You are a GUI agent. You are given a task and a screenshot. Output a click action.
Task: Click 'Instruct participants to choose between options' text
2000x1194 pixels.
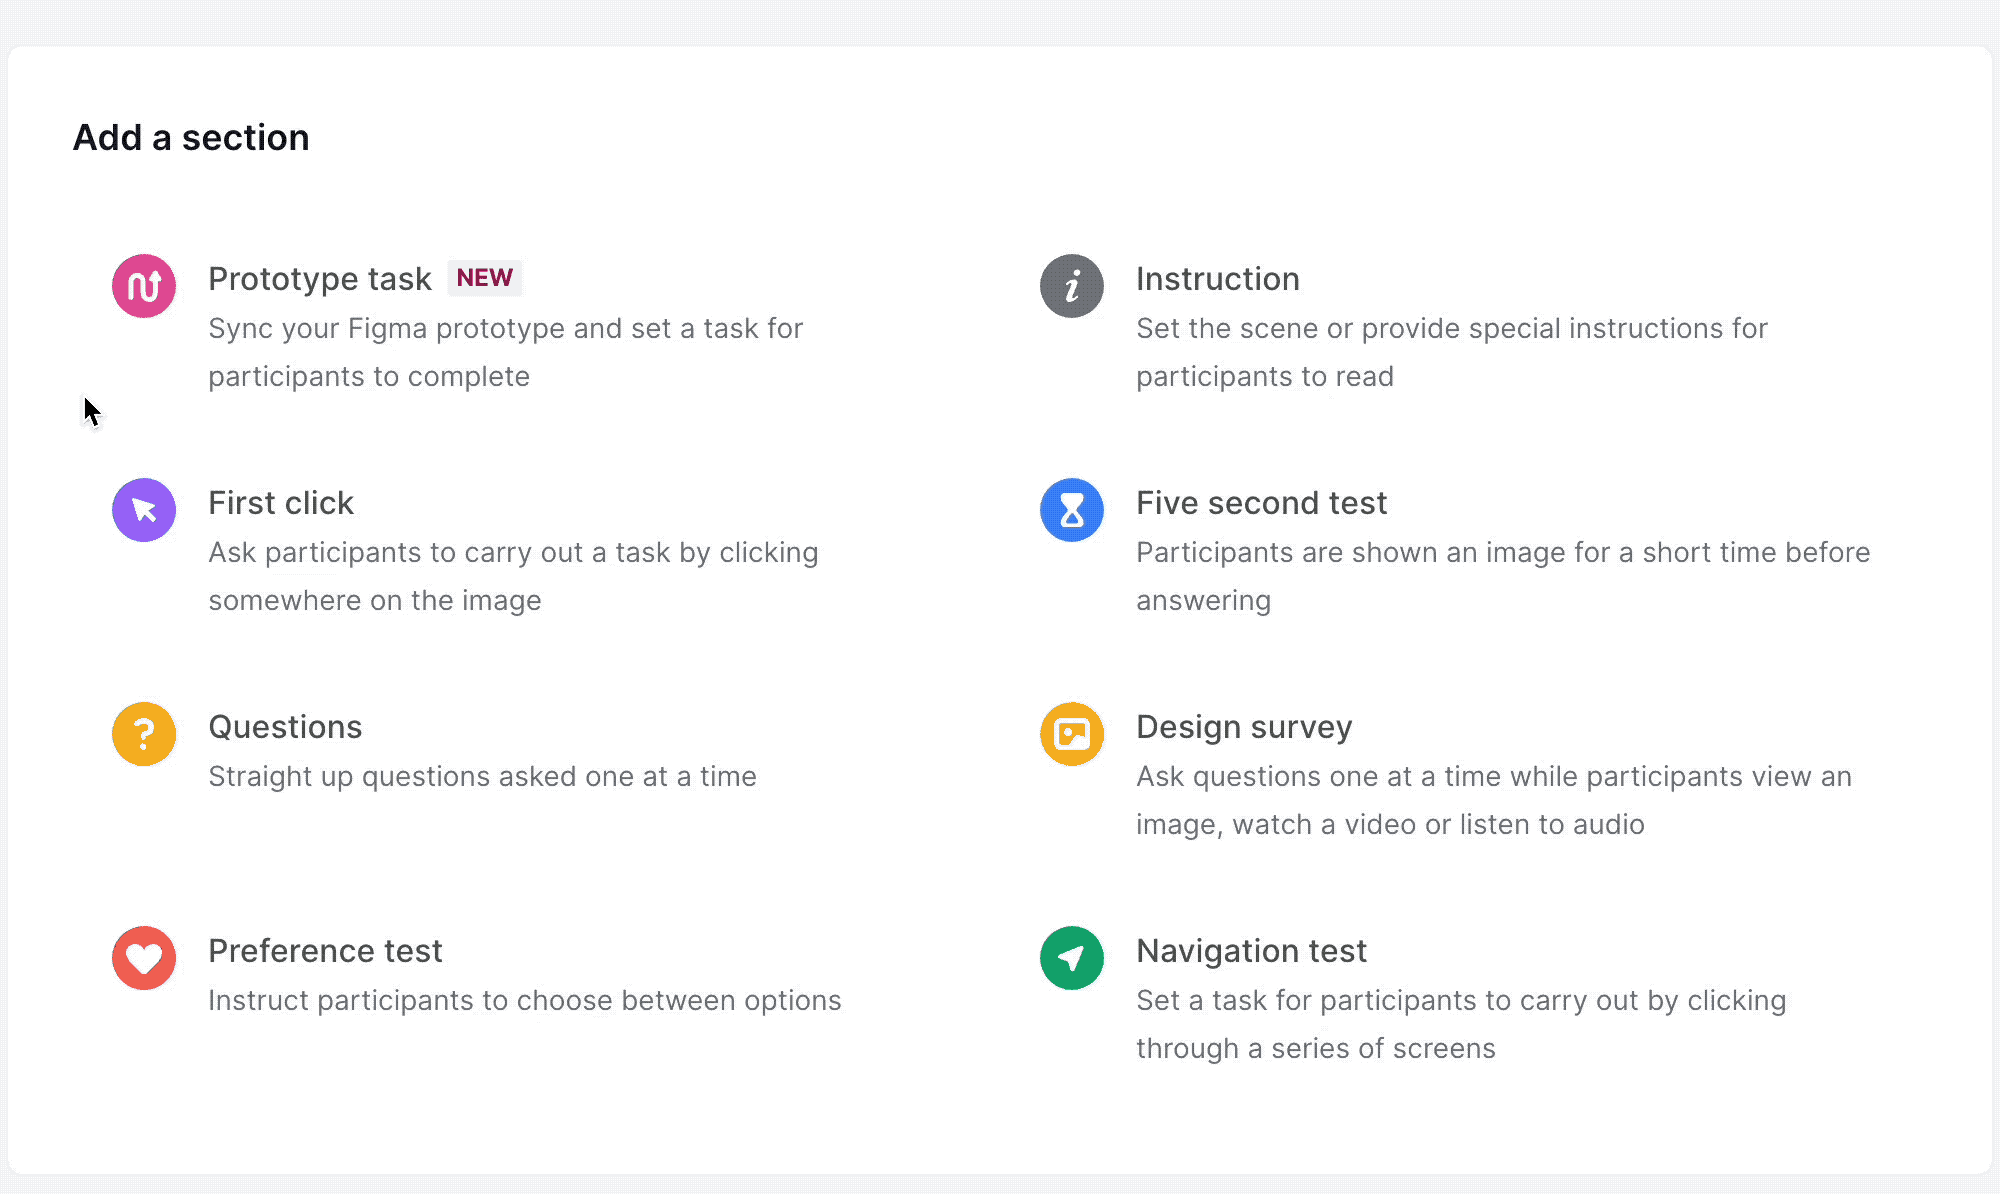coord(524,1001)
